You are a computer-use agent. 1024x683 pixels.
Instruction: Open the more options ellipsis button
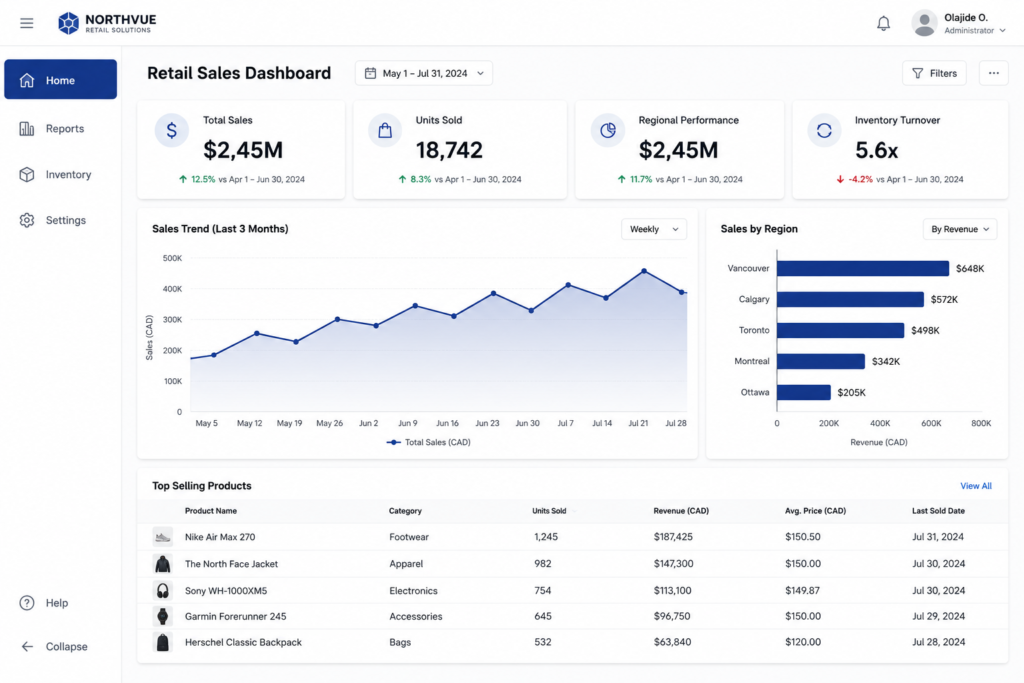click(993, 73)
